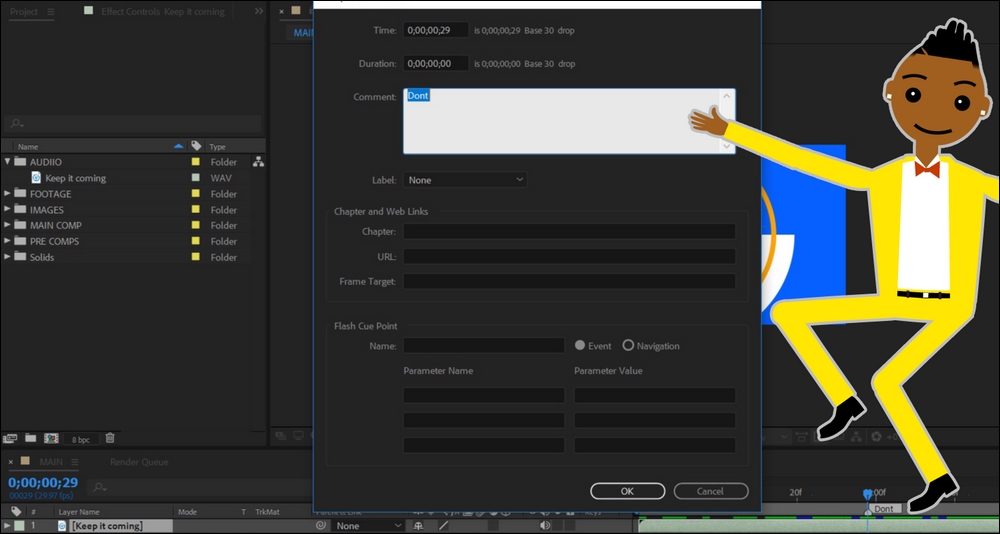The height and width of the screenshot is (534, 1000).
Task: Click in the Comment text area
Action: tap(561, 121)
